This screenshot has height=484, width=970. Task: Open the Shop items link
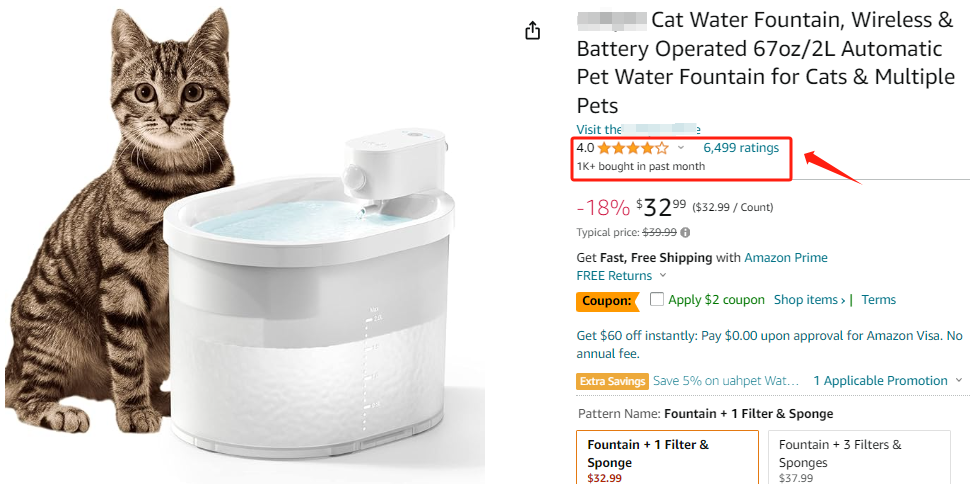click(810, 300)
